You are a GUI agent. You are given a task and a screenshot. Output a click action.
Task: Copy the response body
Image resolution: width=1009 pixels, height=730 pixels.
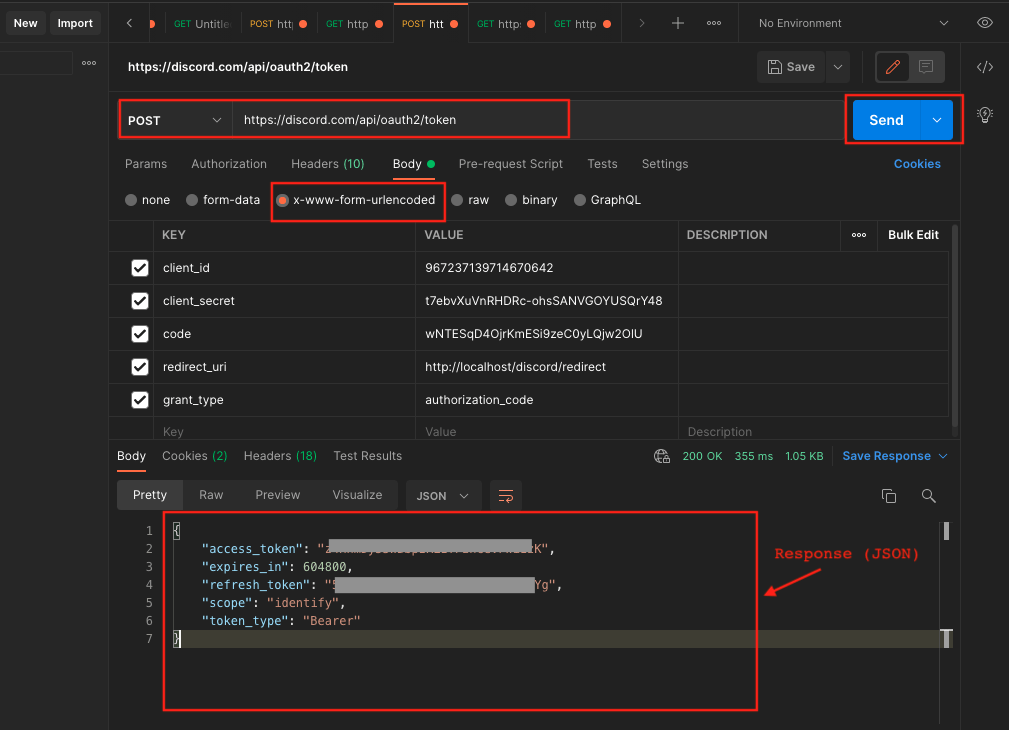[x=888, y=495]
